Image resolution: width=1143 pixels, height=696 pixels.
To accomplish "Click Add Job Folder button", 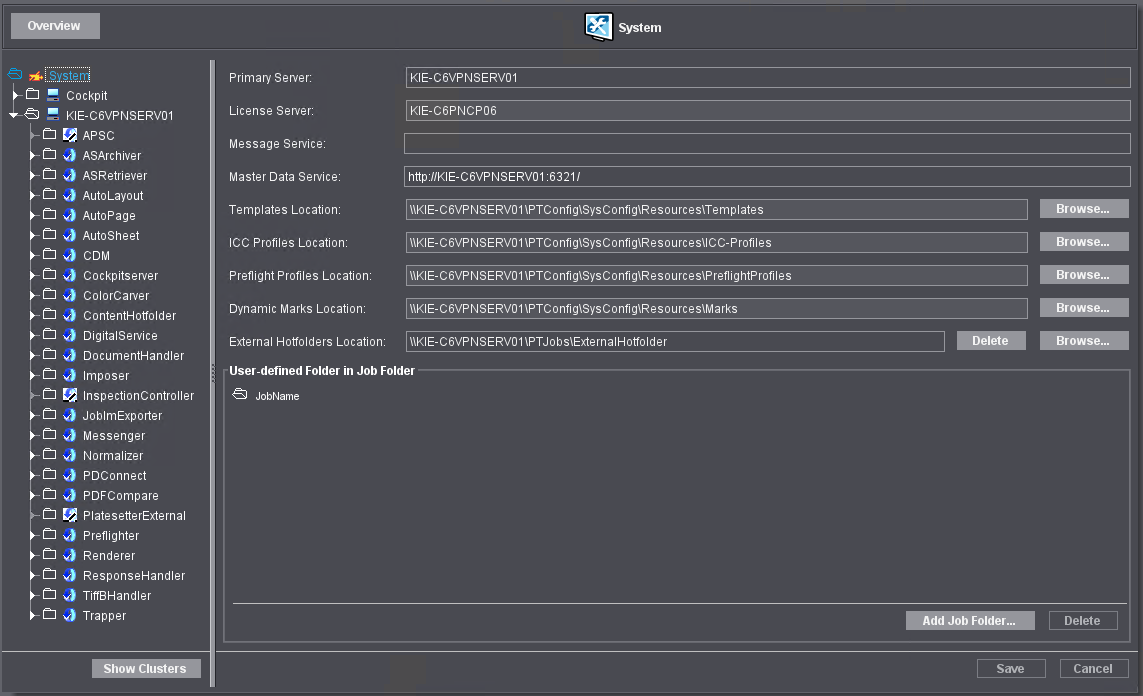I will coord(969,621).
